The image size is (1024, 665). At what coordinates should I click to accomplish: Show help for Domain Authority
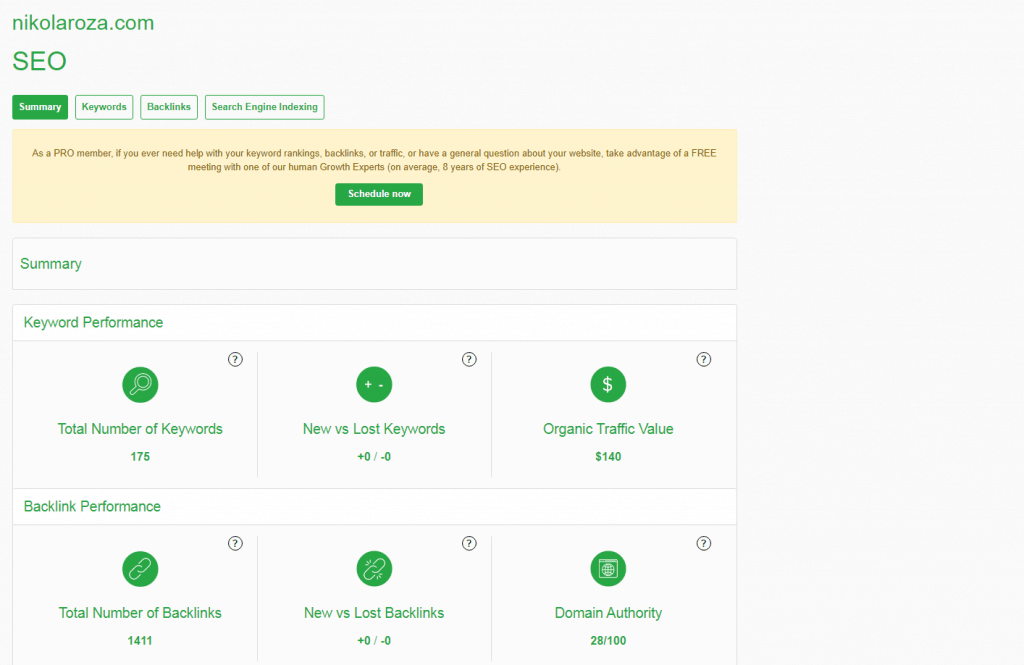pyautogui.click(x=703, y=543)
